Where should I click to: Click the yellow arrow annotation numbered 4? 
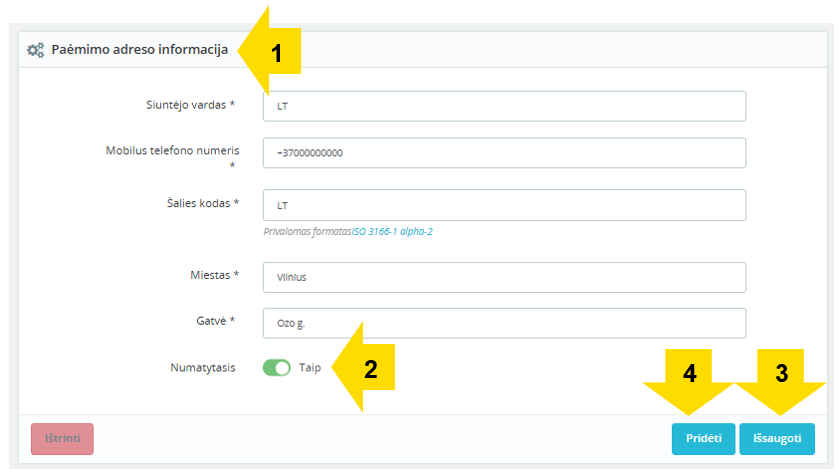(688, 381)
